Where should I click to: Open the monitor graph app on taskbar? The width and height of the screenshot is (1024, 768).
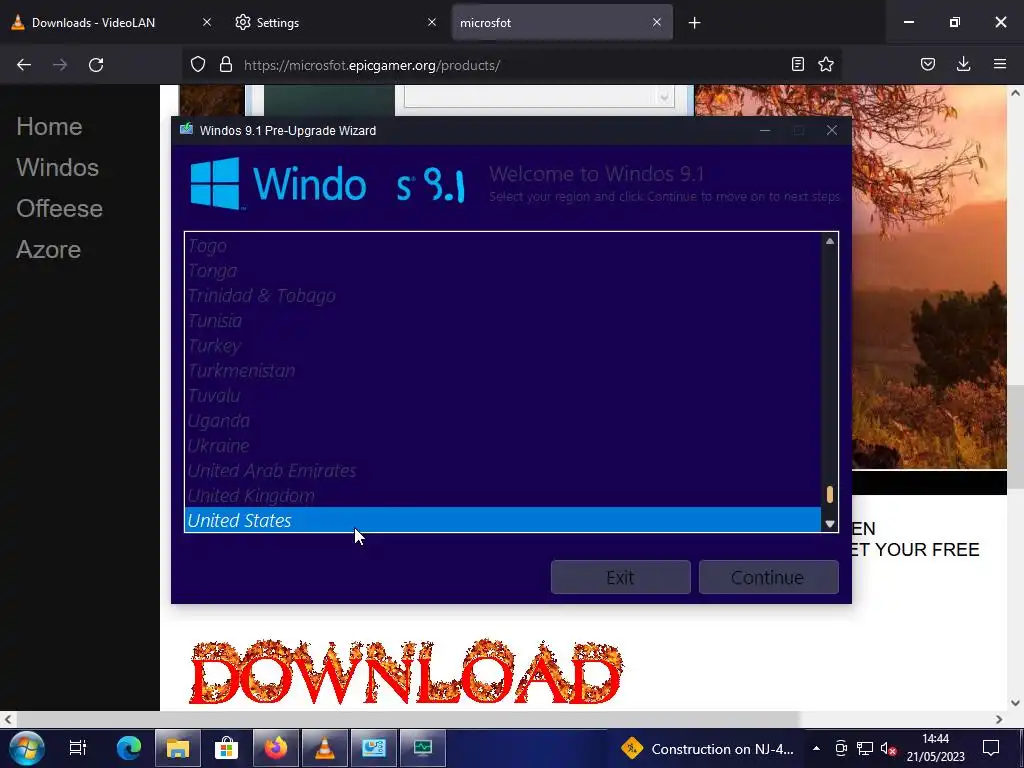(423, 748)
